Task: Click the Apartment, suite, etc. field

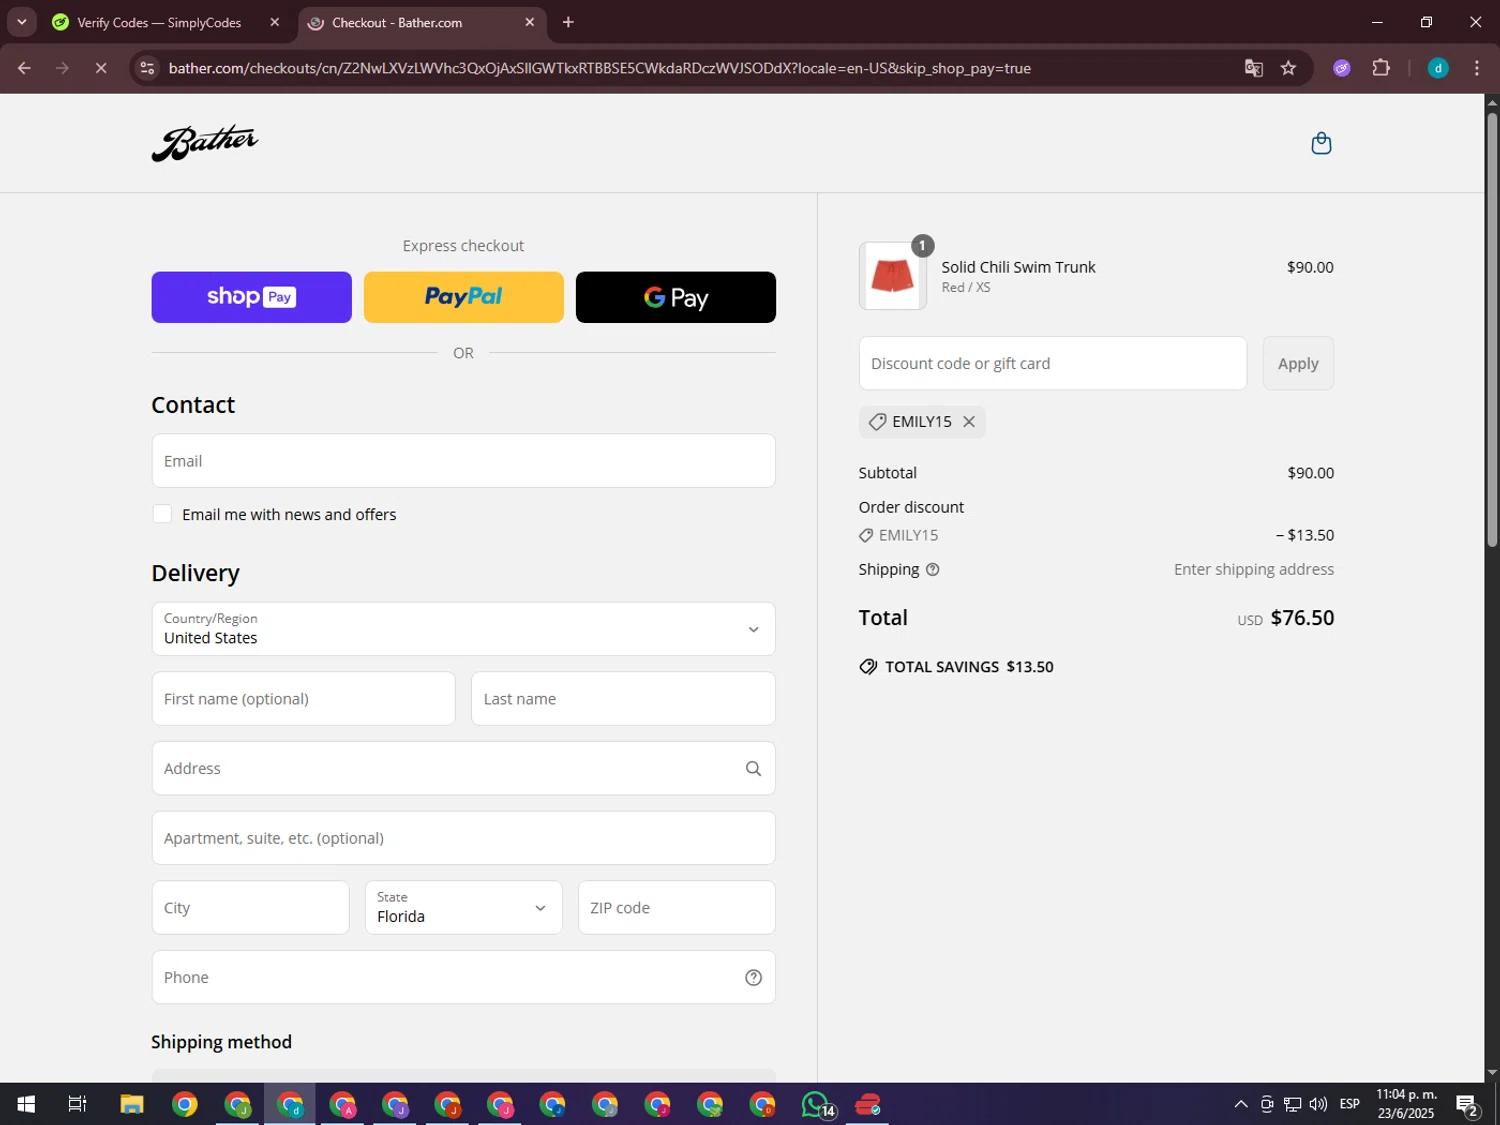Action: (463, 838)
